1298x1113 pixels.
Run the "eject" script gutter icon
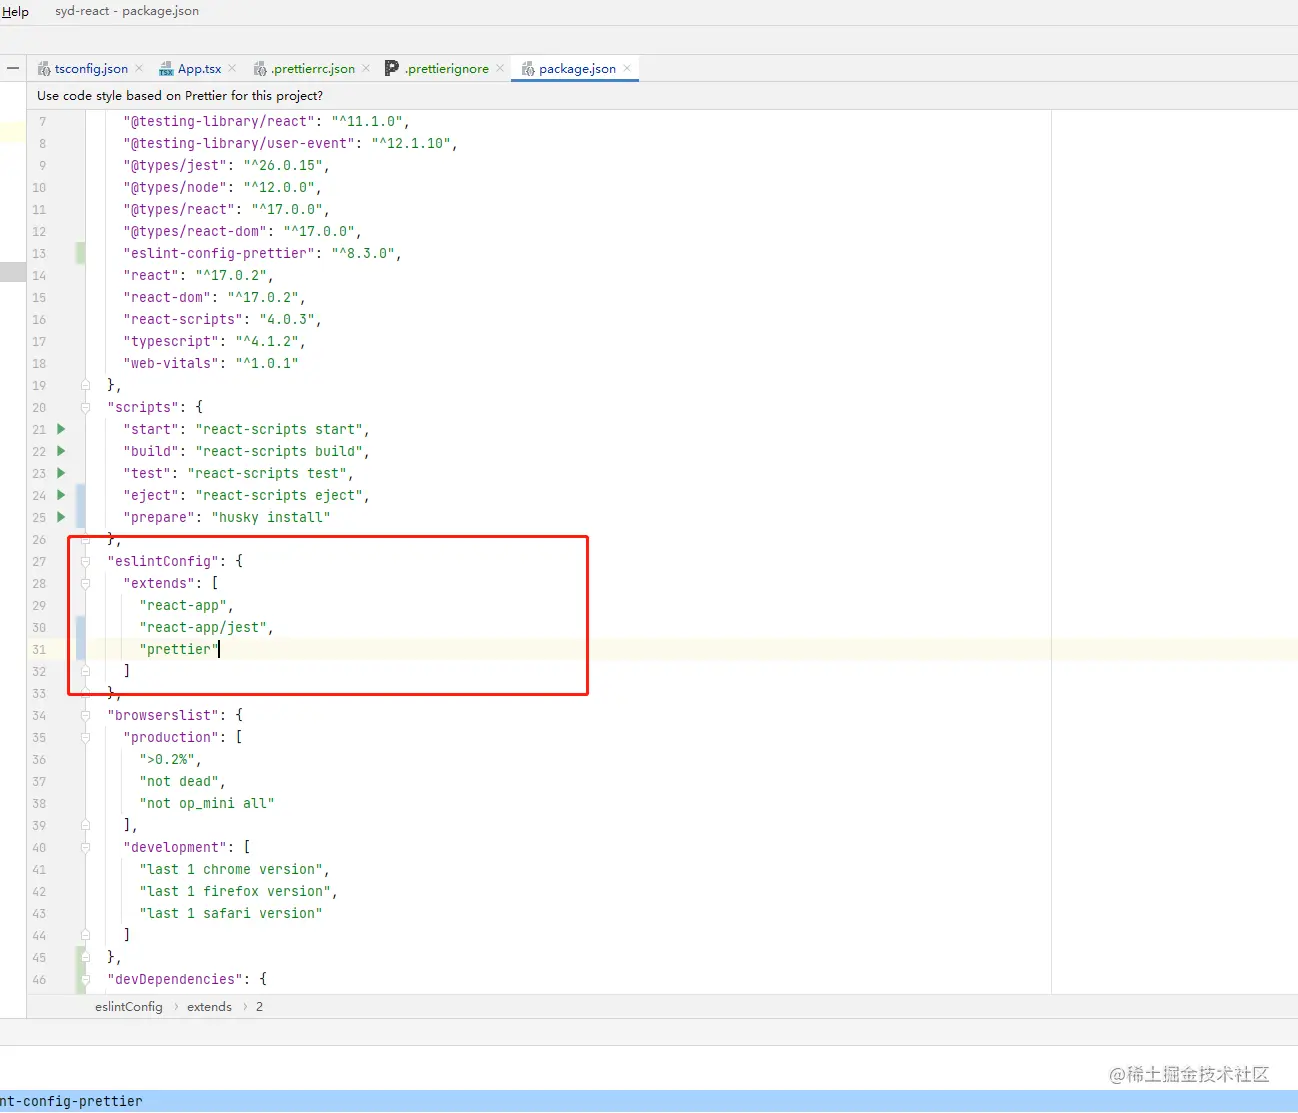(61, 495)
